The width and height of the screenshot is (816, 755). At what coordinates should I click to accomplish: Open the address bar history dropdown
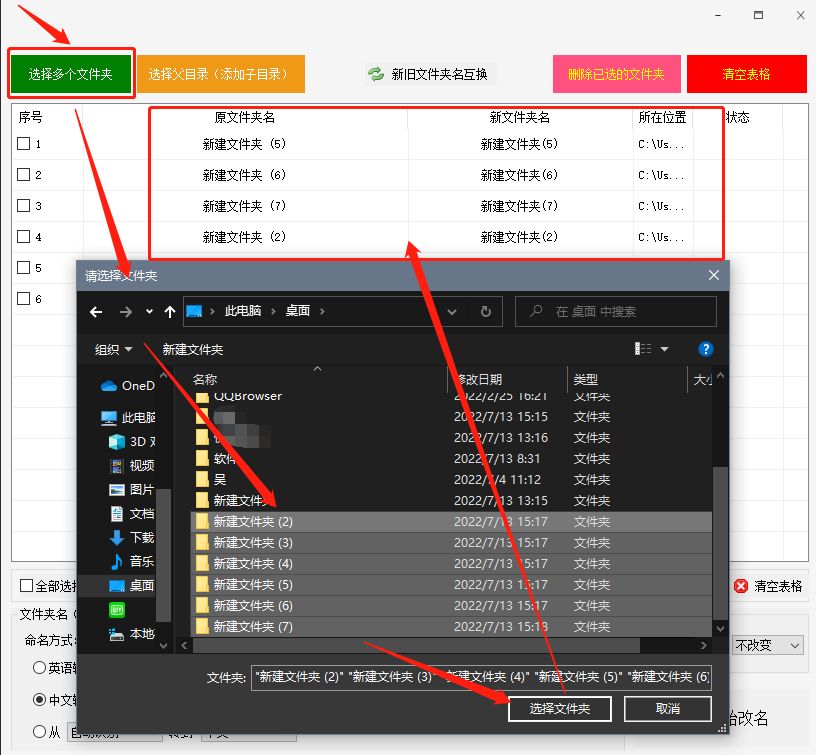pyautogui.click(x=452, y=312)
